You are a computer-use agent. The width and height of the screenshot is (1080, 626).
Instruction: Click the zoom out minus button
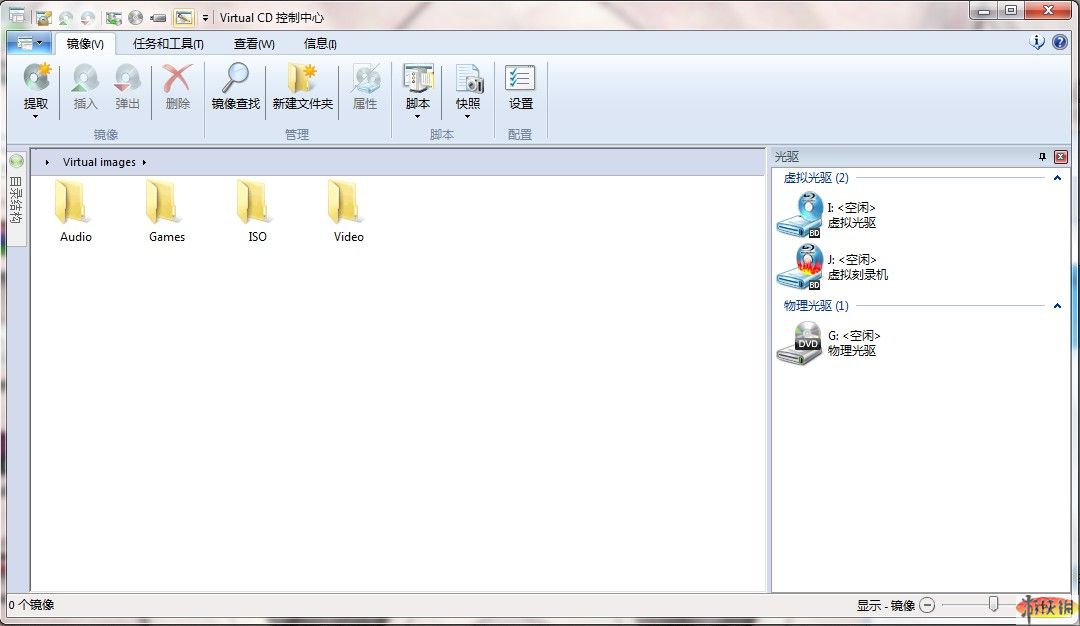[927, 605]
